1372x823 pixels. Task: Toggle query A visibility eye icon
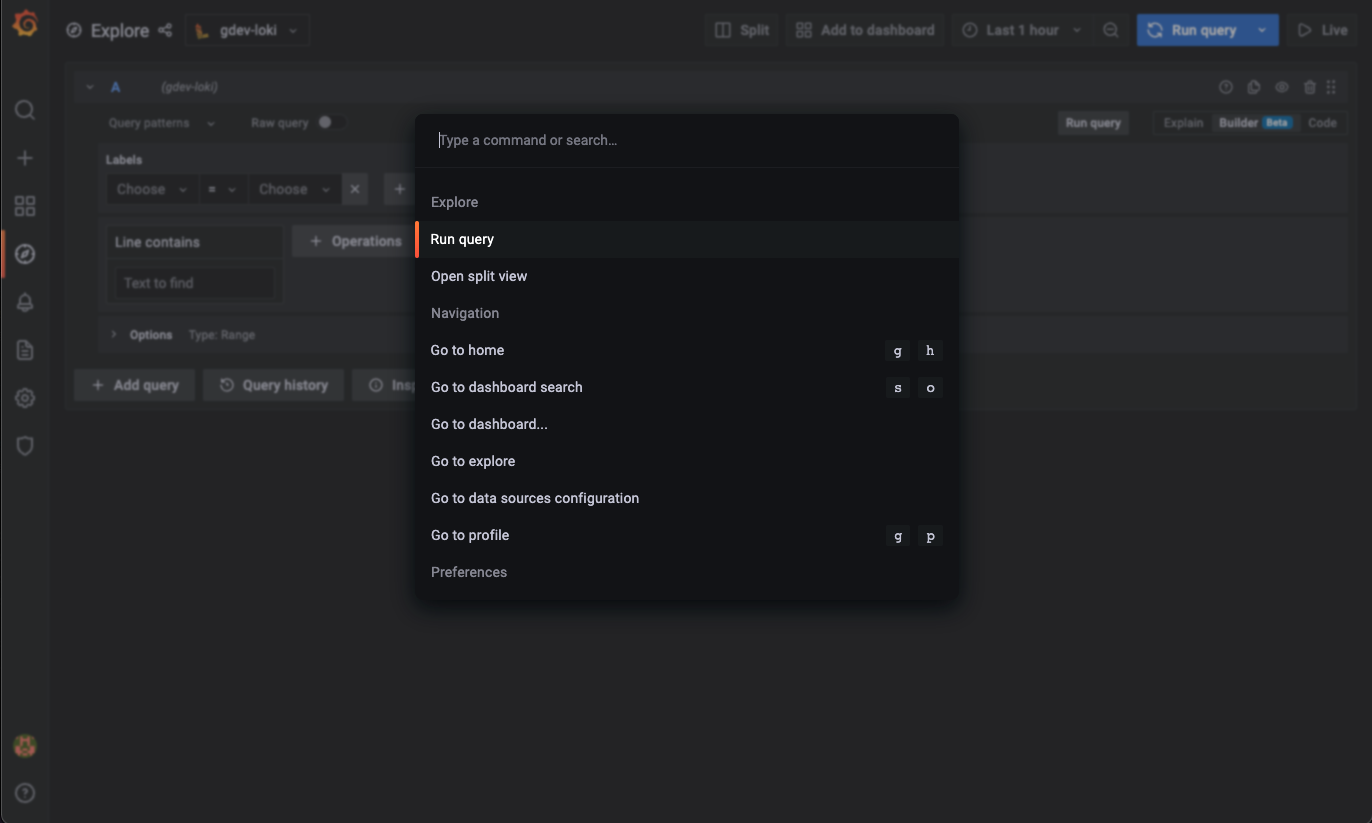pyautogui.click(x=1282, y=88)
